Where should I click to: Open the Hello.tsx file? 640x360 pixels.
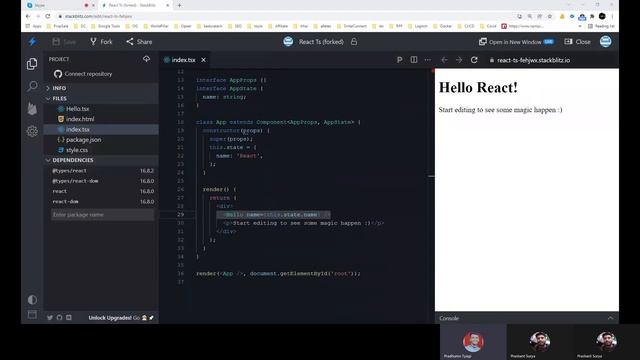(x=101, y=109)
